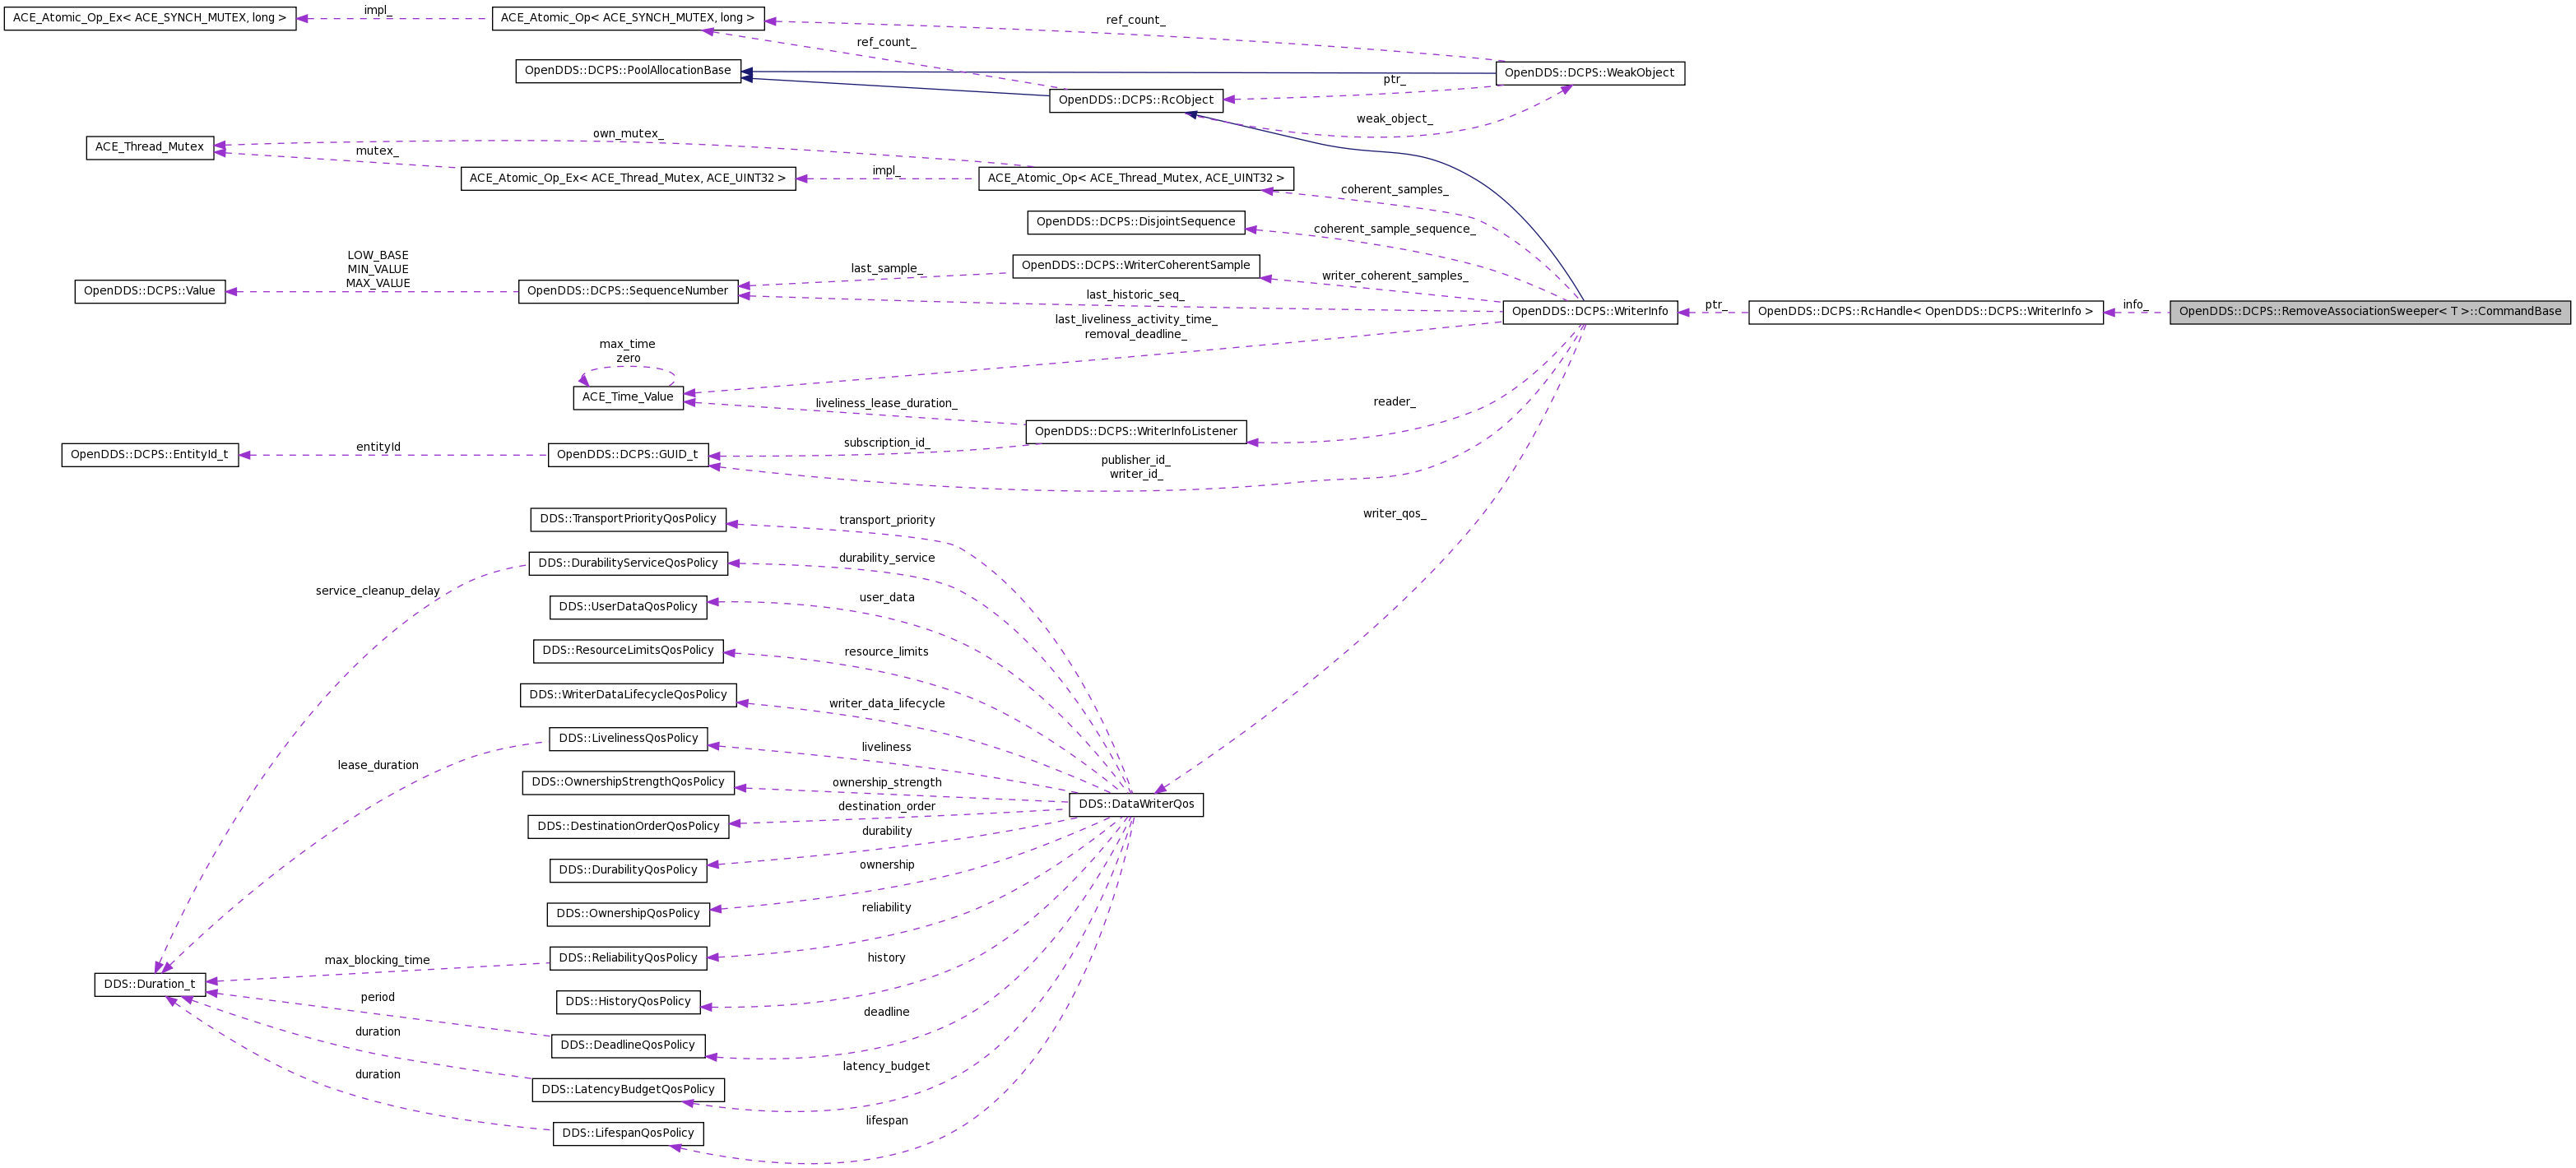This screenshot has width=2576, height=1168.
Task: Open DDS::ResourceLimitsQosPolicy node
Action: (x=628, y=651)
